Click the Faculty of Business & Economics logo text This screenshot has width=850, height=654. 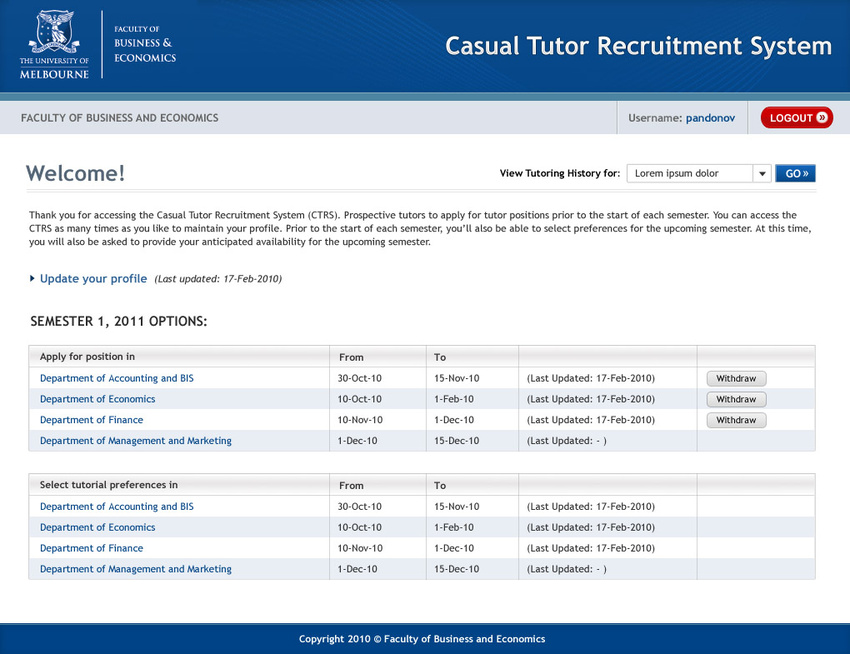coord(145,44)
